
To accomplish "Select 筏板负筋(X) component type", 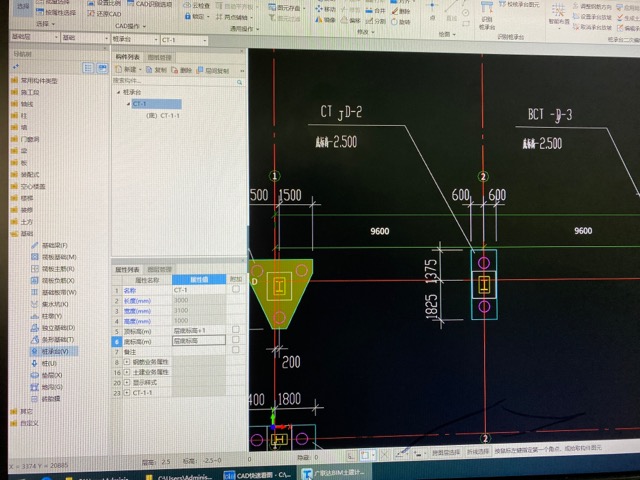I will tap(53, 280).
